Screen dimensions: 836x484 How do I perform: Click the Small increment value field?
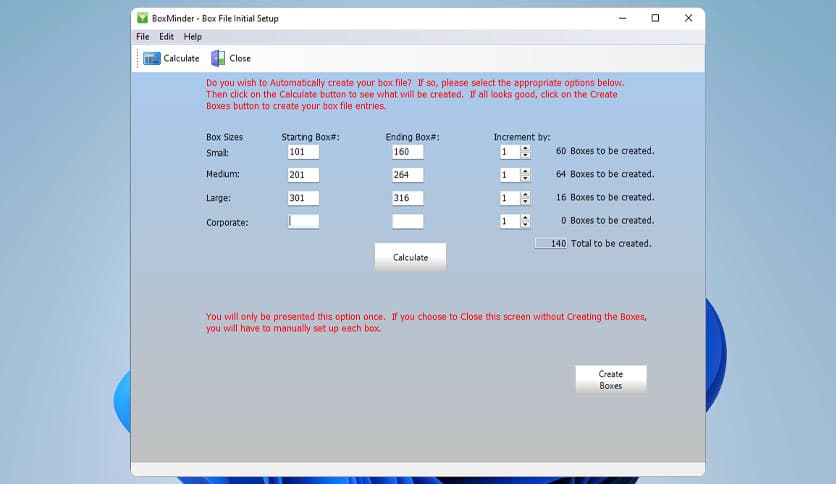[x=510, y=152]
